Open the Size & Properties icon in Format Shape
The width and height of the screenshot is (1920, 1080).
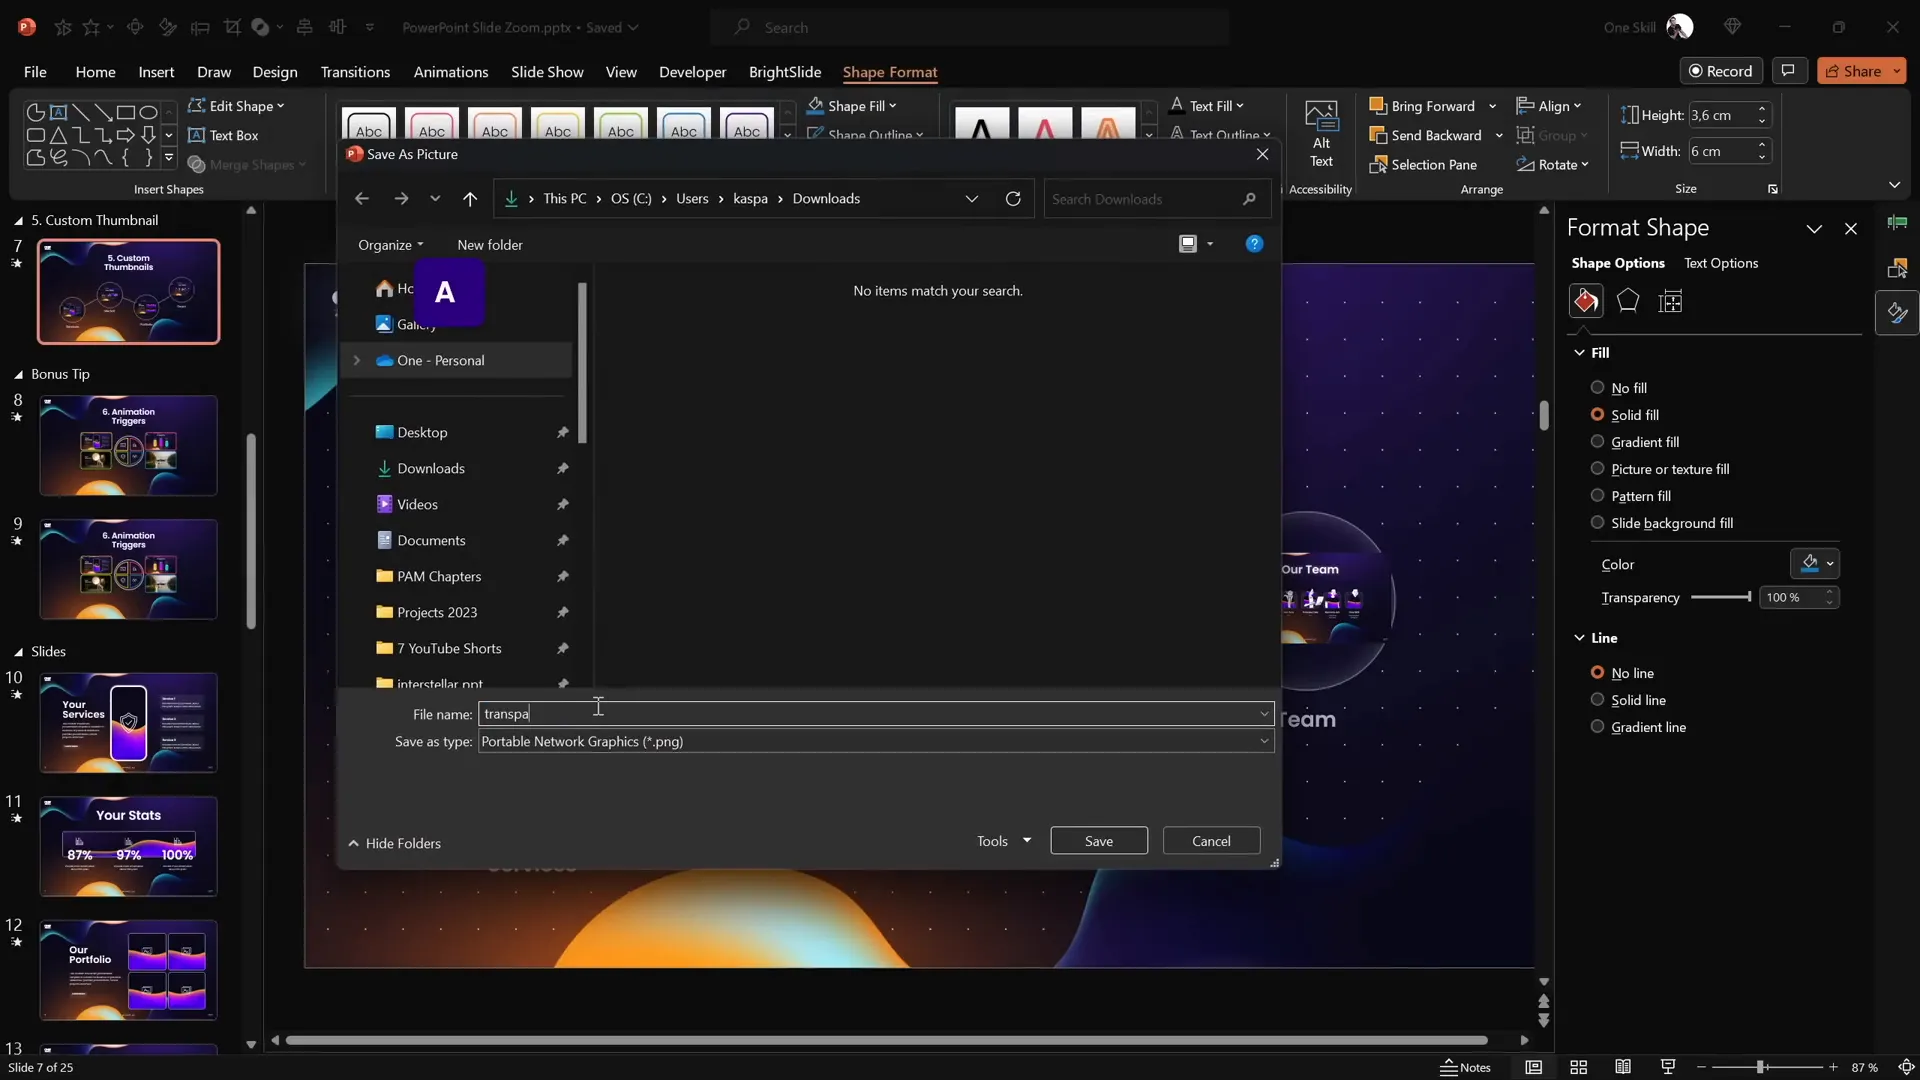(x=1670, y=301)
